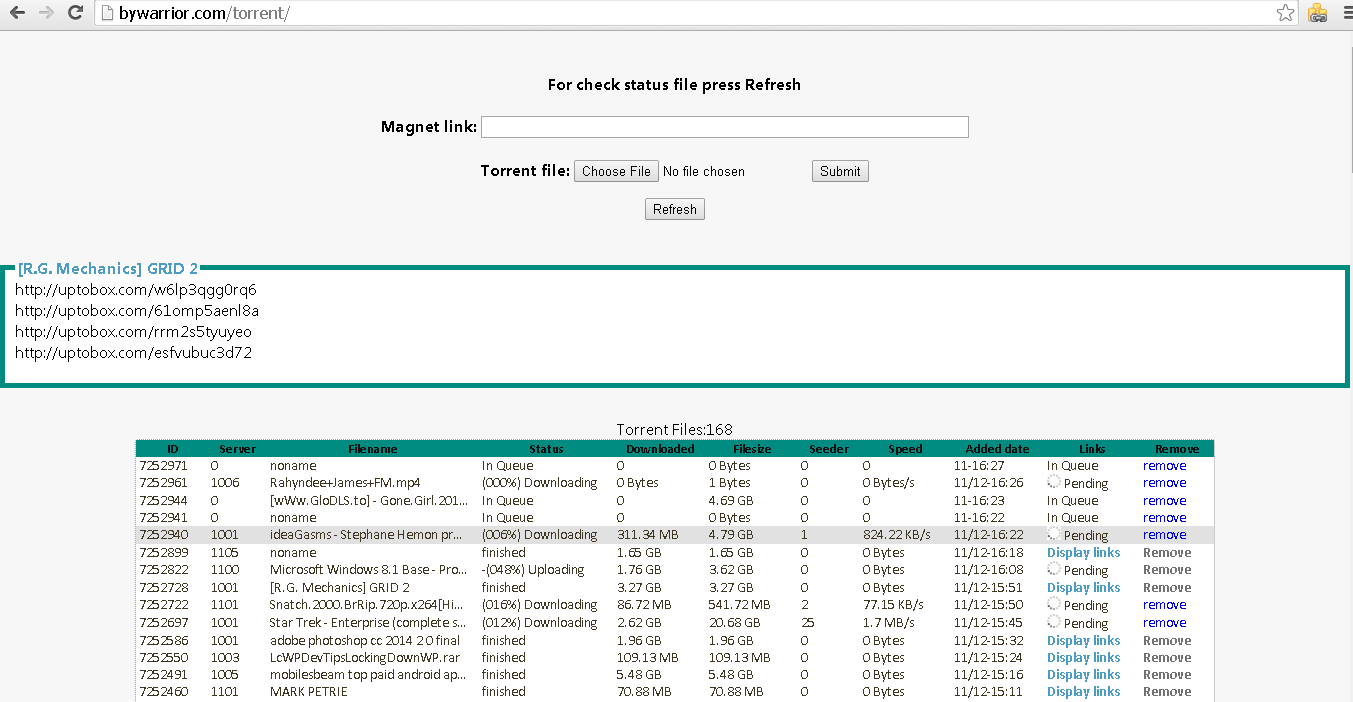Click the browser back arrow
The height and width of the screenshot is (702, 1353).
(x=17, y=13)
